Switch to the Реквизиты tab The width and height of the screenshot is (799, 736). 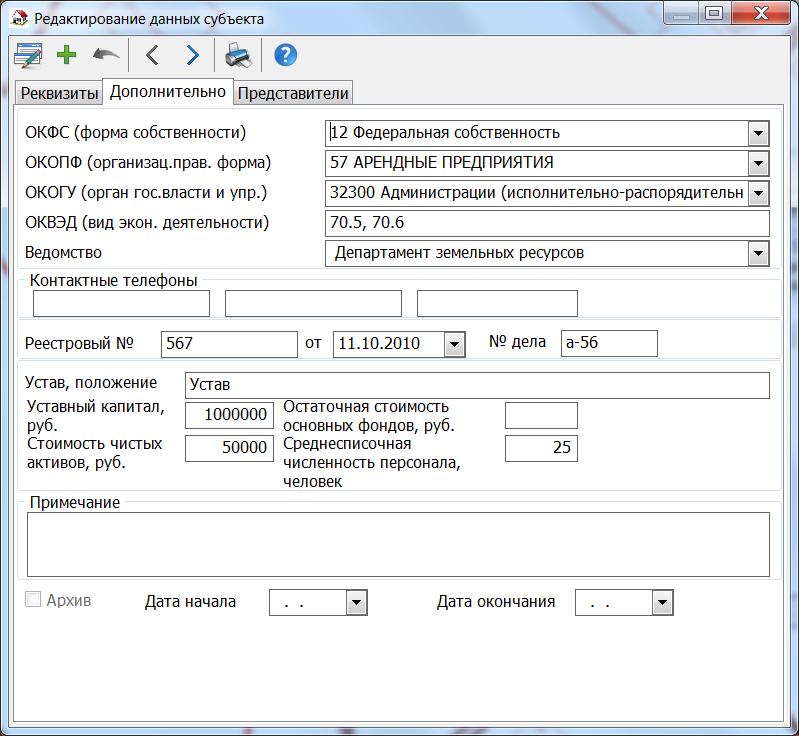click(59, 93)
